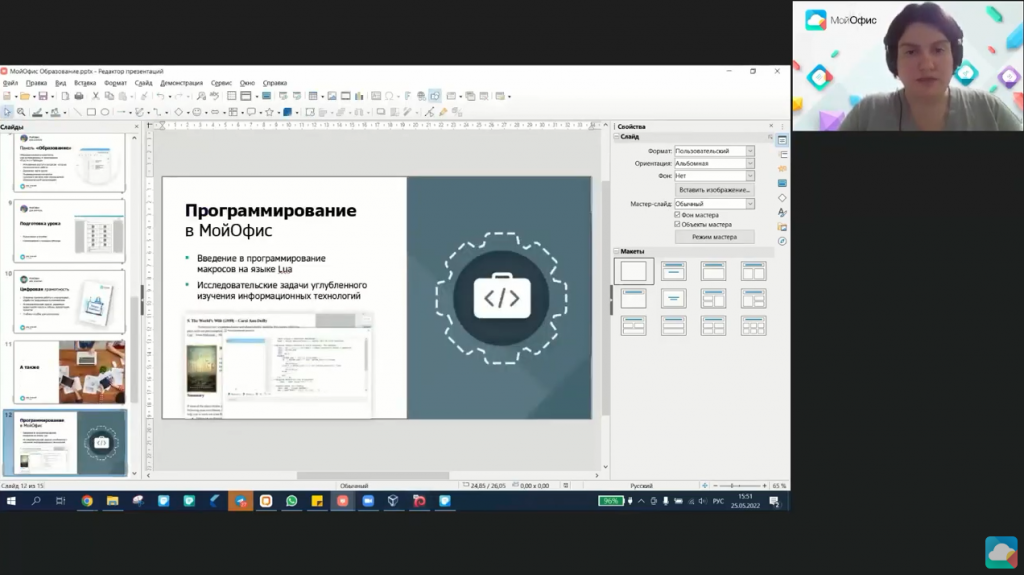Select the smiley Symbol Shapes tool

(197, 112)
